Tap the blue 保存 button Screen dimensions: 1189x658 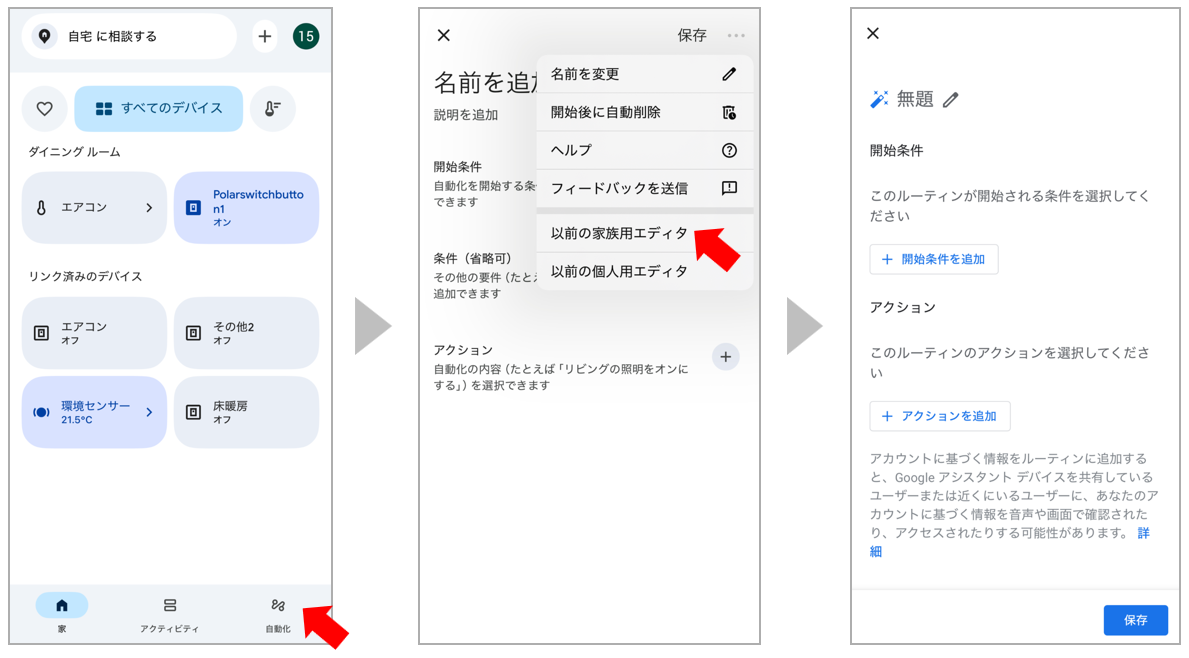tap(1135, 619)
